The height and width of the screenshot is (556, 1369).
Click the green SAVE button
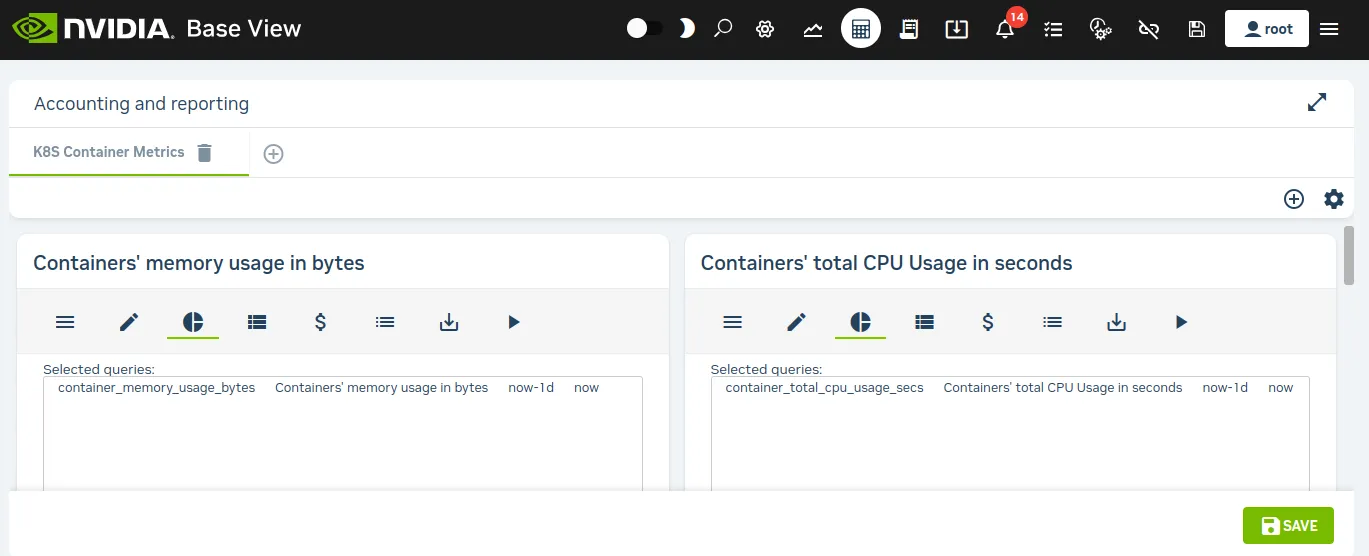tap(1288, 526)
